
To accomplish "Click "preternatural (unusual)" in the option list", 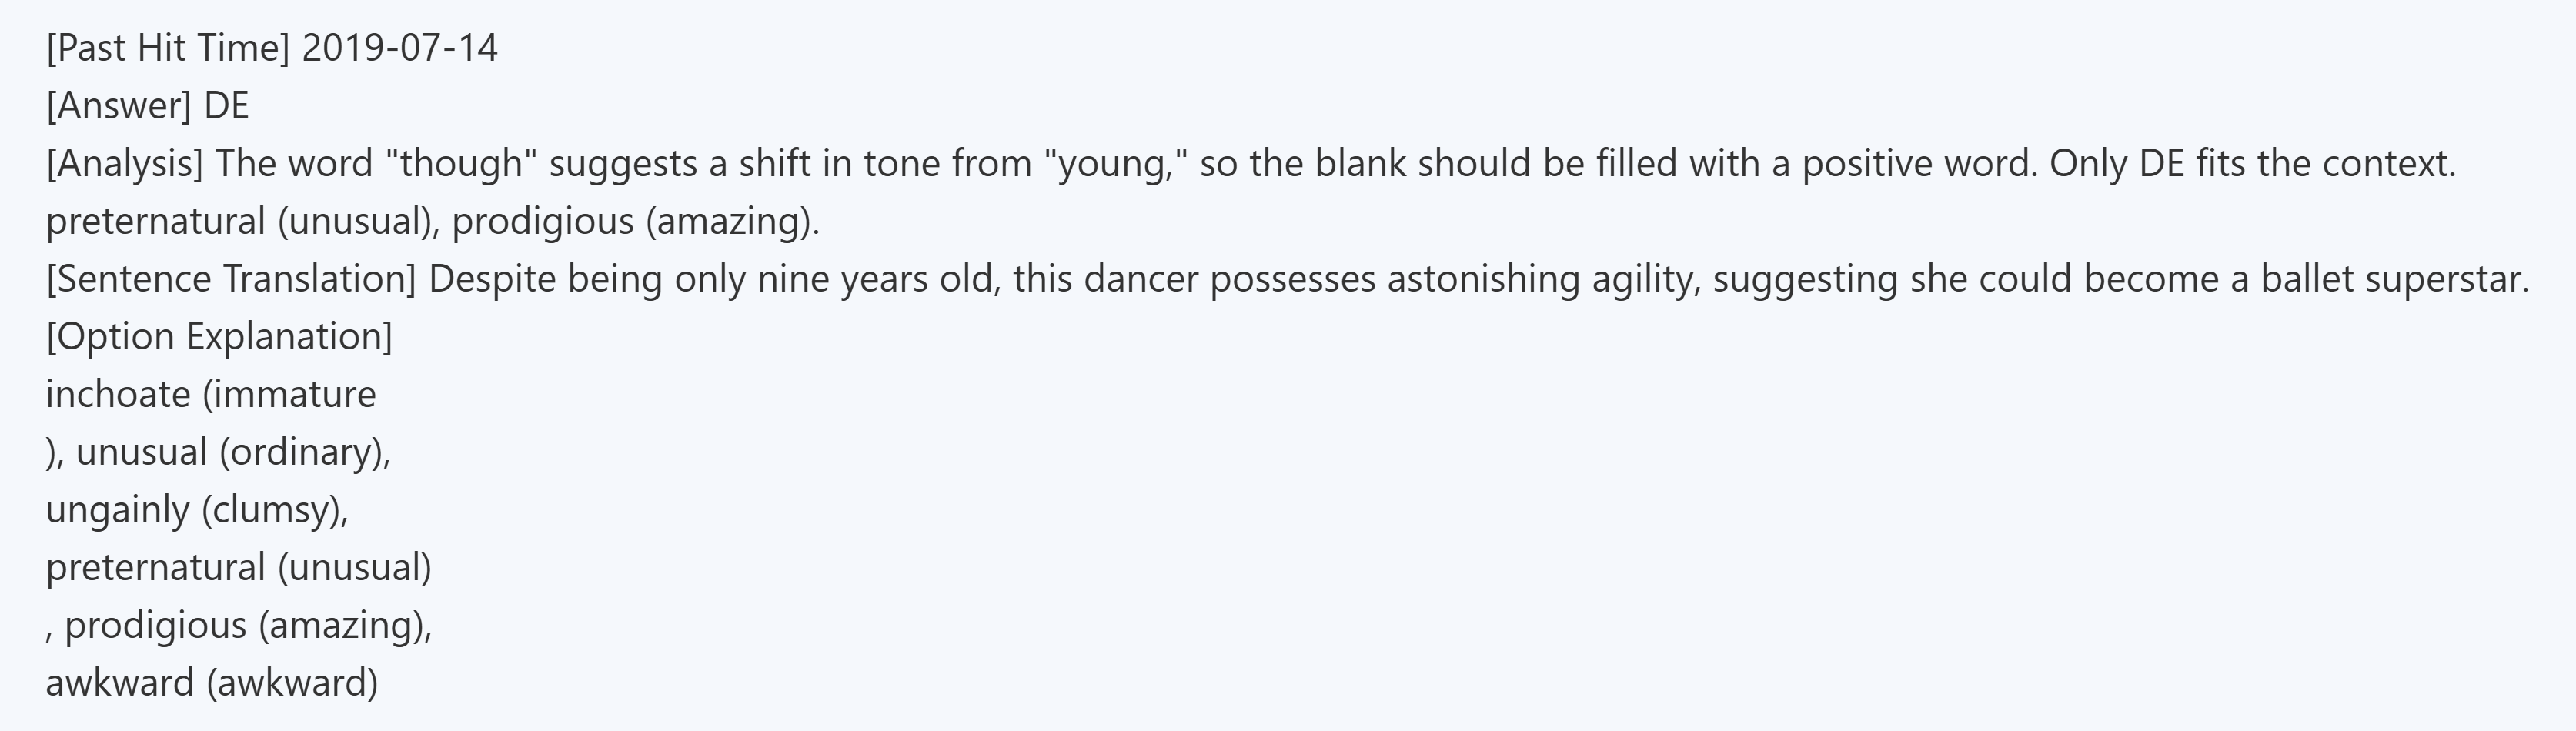I will 239,567.
